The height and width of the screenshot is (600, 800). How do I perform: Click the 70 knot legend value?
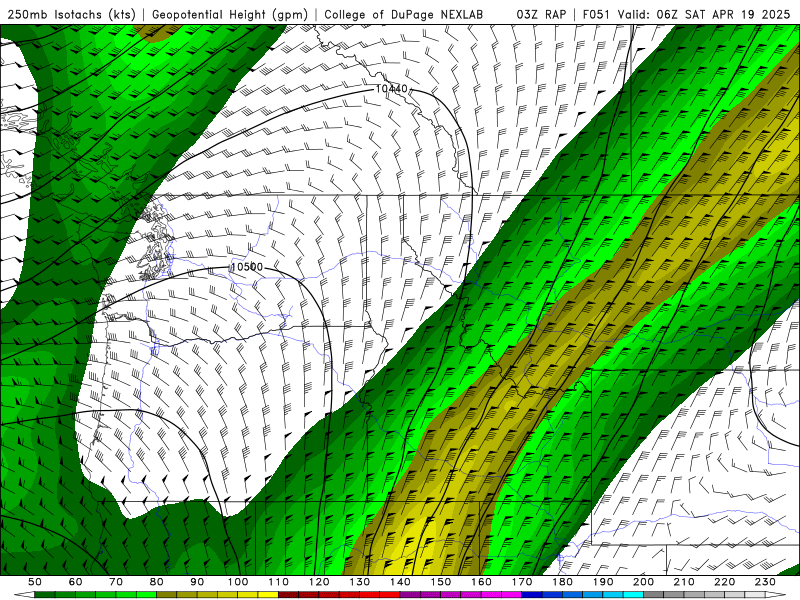[116, 582]
